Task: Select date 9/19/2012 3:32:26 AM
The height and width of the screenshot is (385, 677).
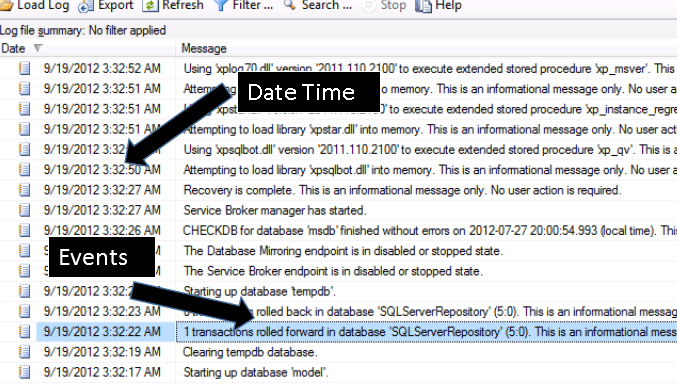Action: tap(102, 230)
